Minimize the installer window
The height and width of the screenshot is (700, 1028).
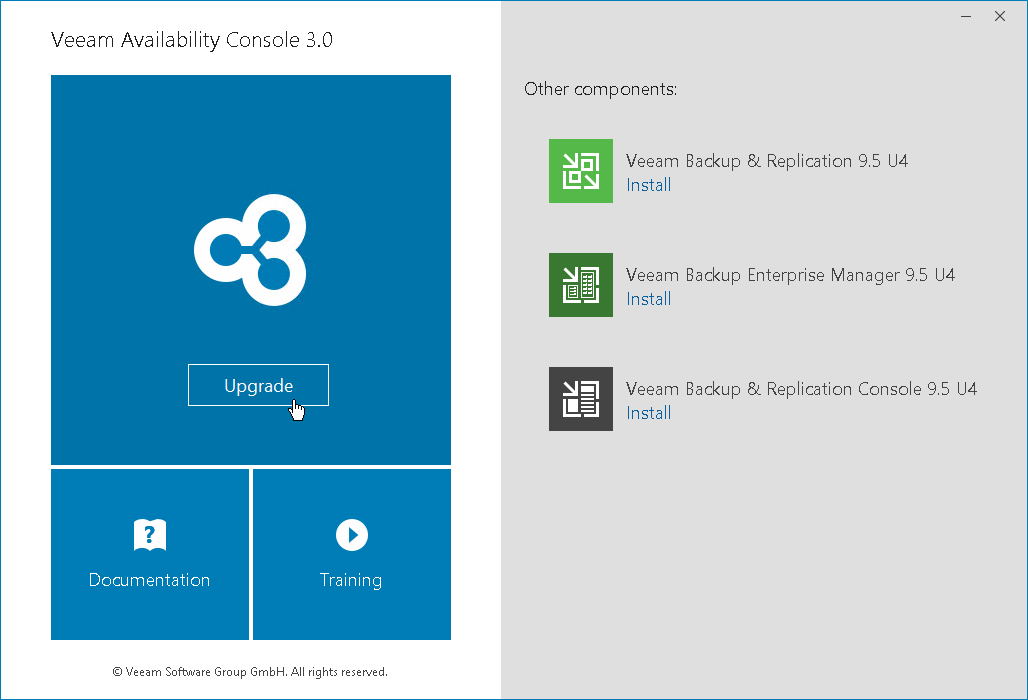point(966,16)
